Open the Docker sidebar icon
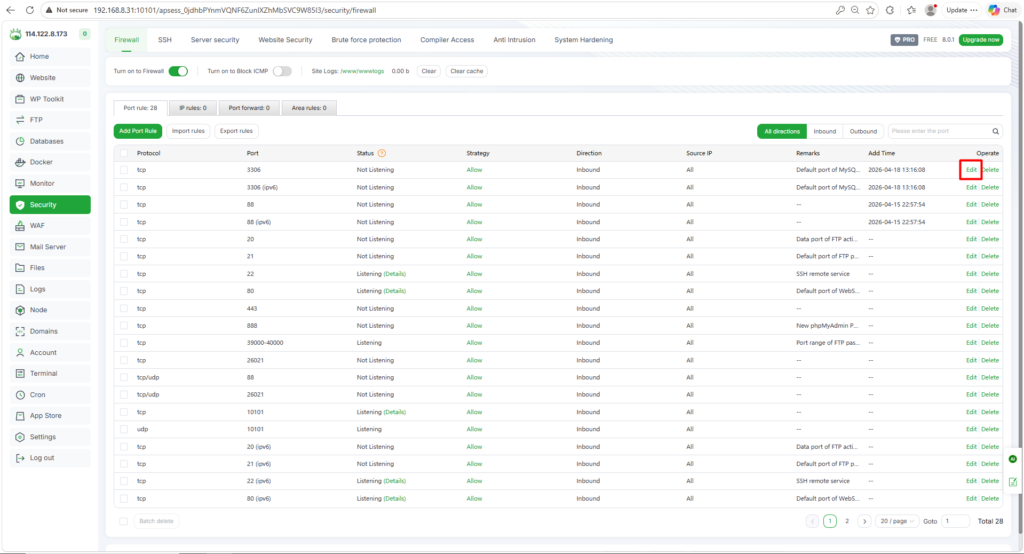This screenshot has height=554, width=1024. (x=21, y=162)
